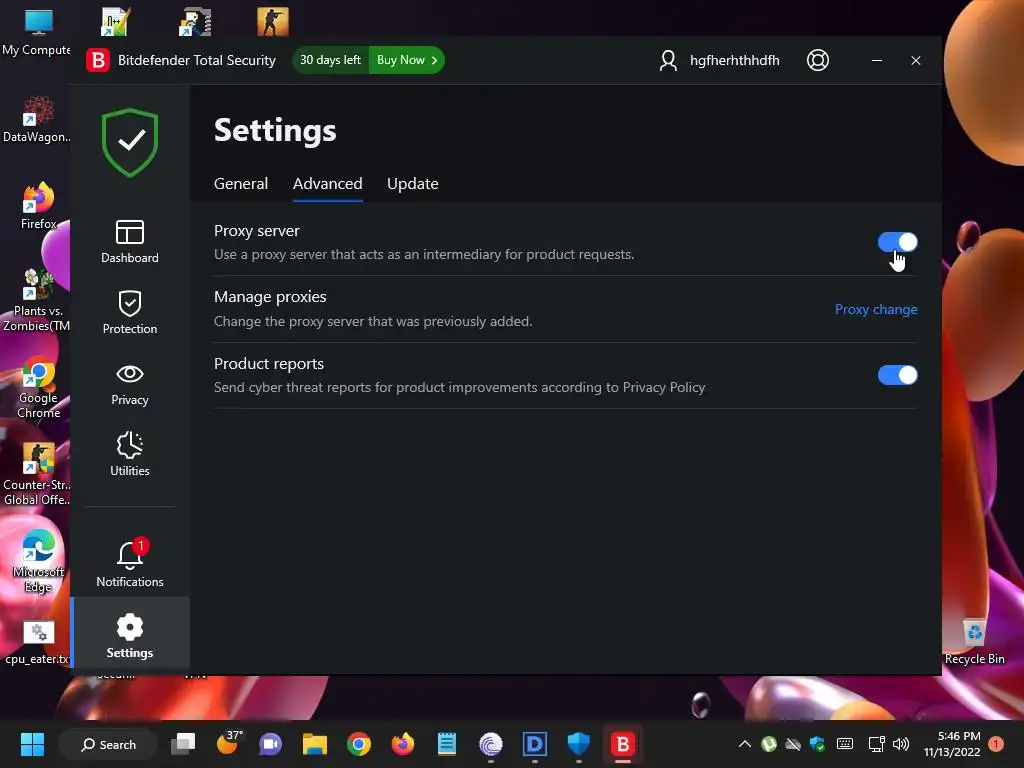
Task: Switch to the Update tab
Action: pos(412,184)
